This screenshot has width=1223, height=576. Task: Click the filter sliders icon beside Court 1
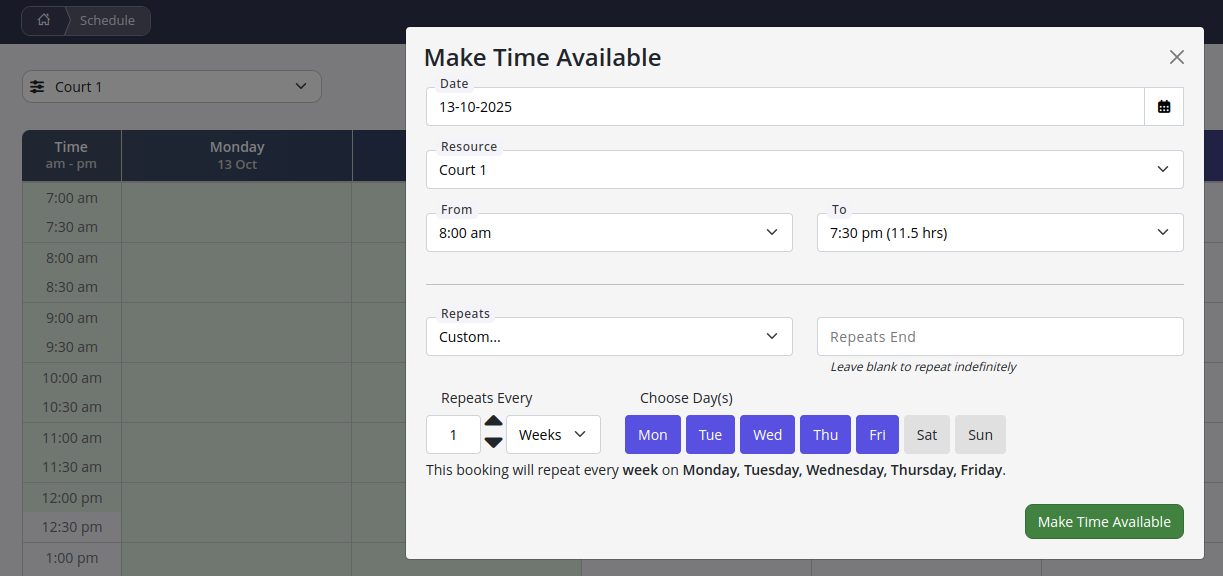click(x=37, y=87)
